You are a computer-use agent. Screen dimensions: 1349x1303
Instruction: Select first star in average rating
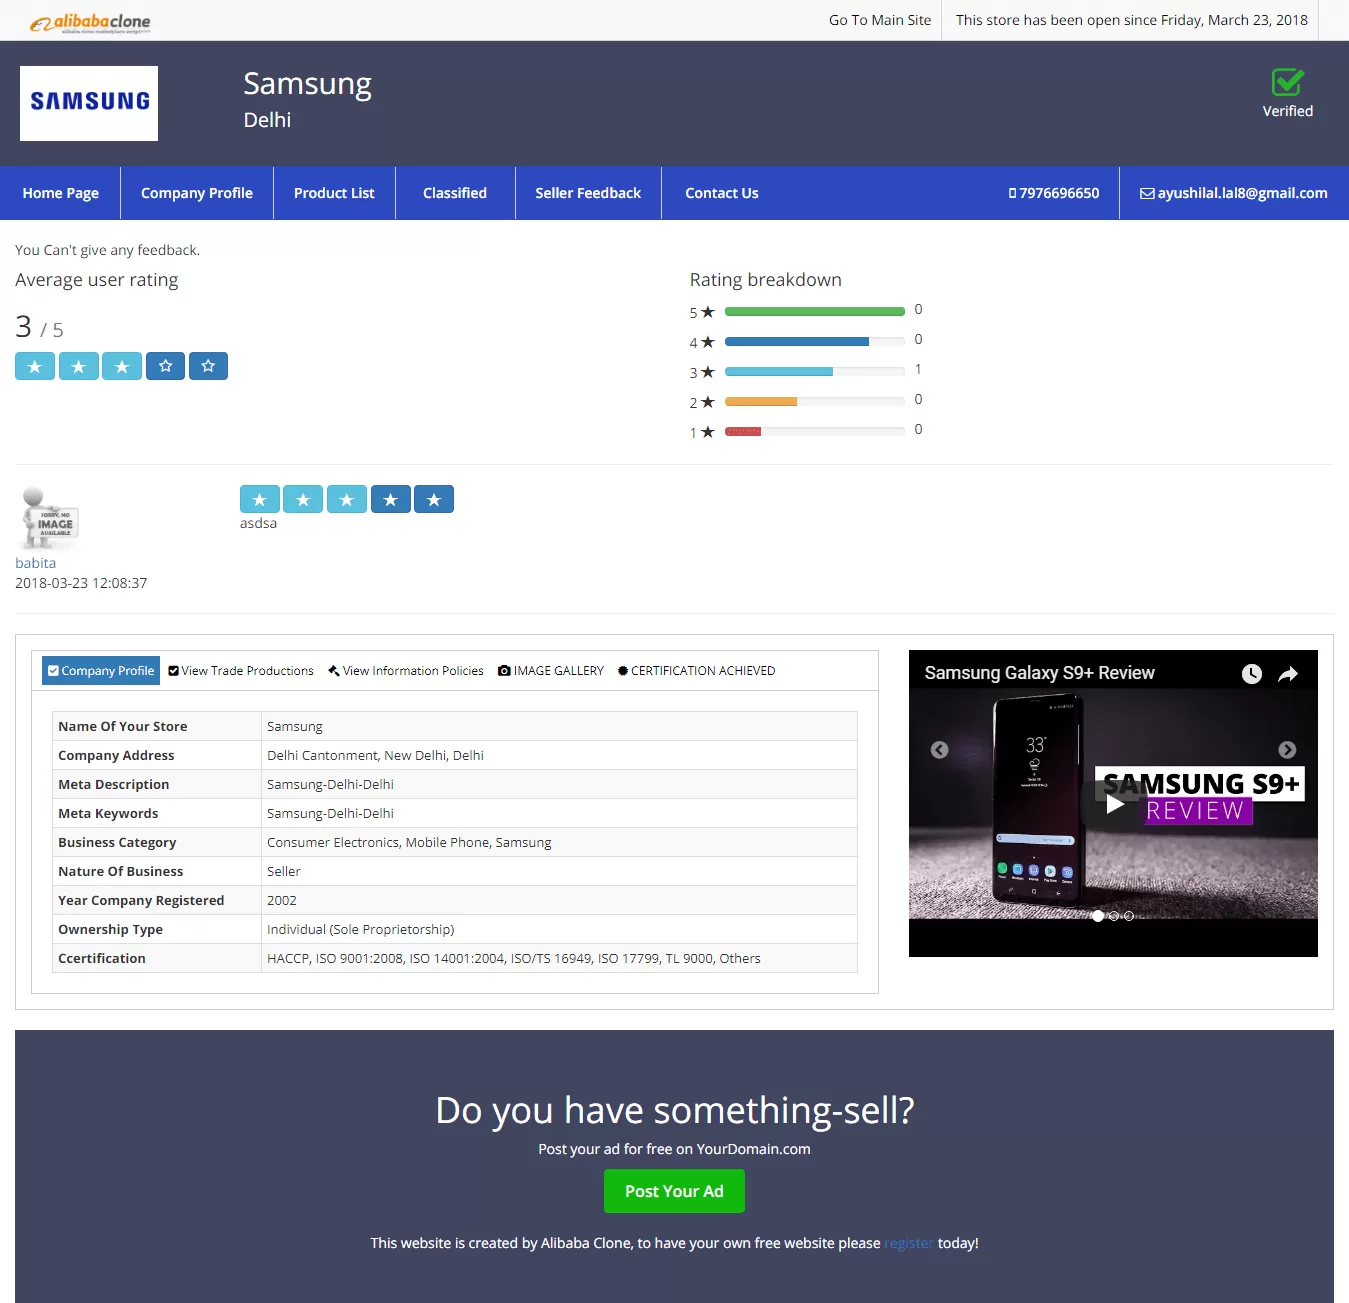[x=35, y=366]
